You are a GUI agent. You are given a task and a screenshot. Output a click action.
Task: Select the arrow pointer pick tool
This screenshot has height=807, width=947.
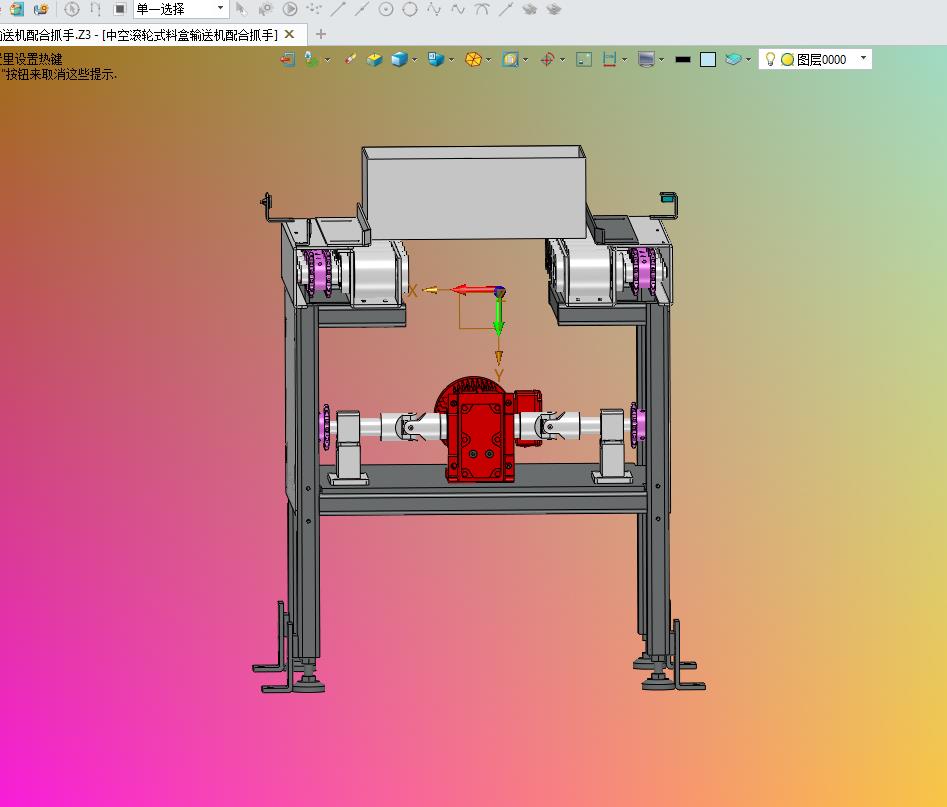pos(241,9)
